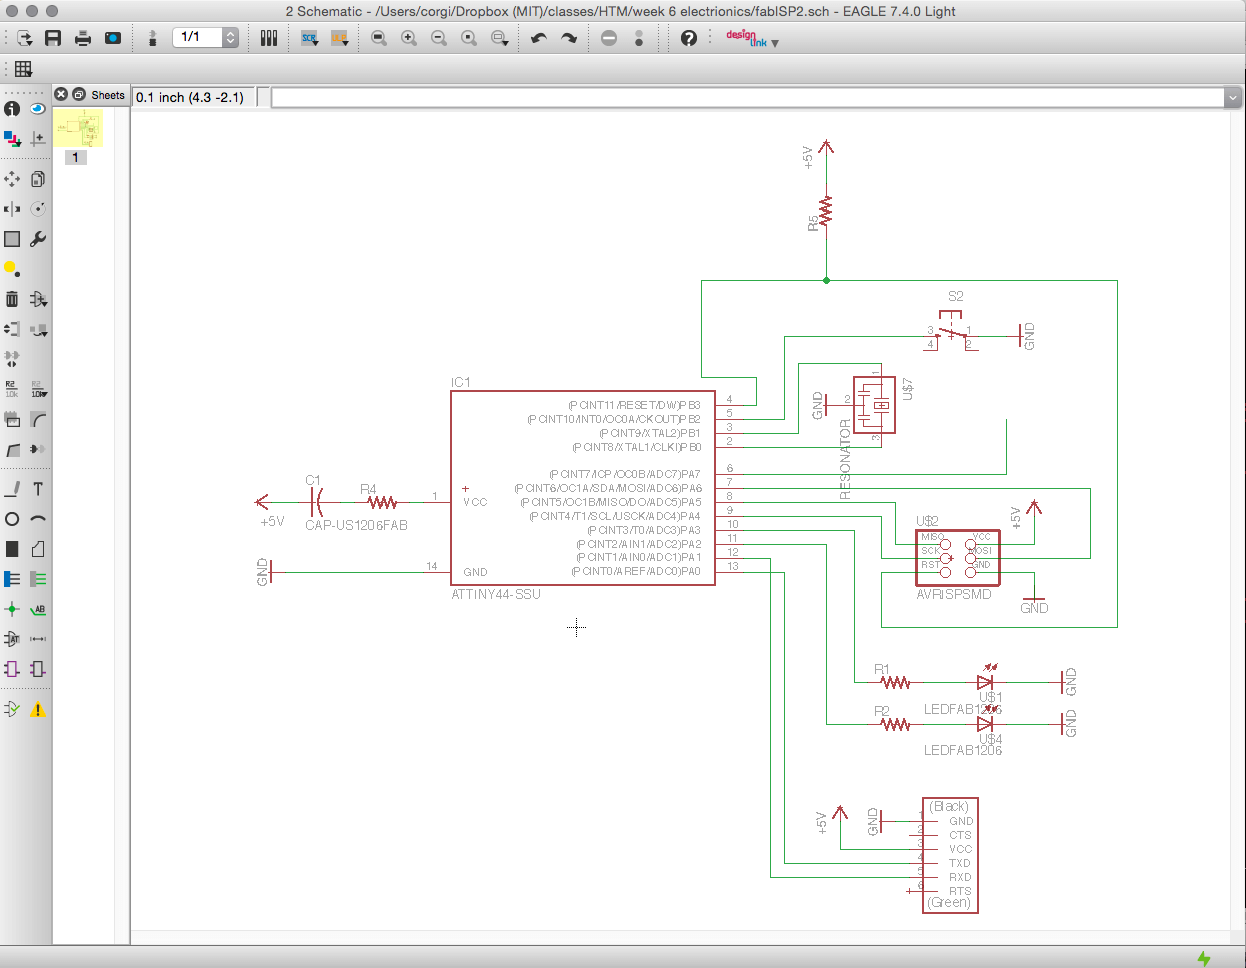Select the Label AB tool
The image size is (1246, 968).
coord(38,609)
